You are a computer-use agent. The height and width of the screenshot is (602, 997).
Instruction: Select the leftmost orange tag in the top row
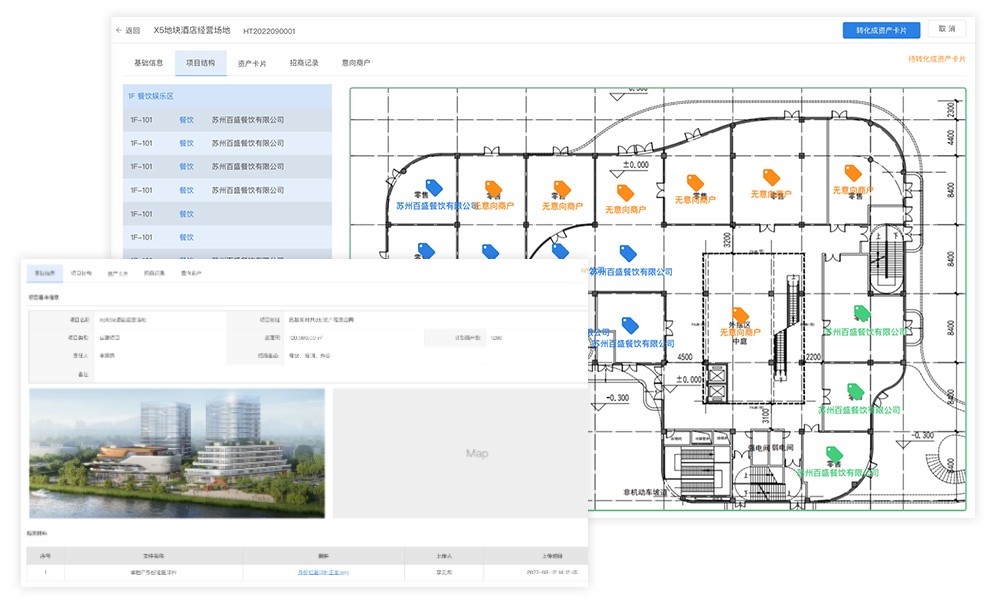click(492, 187)
